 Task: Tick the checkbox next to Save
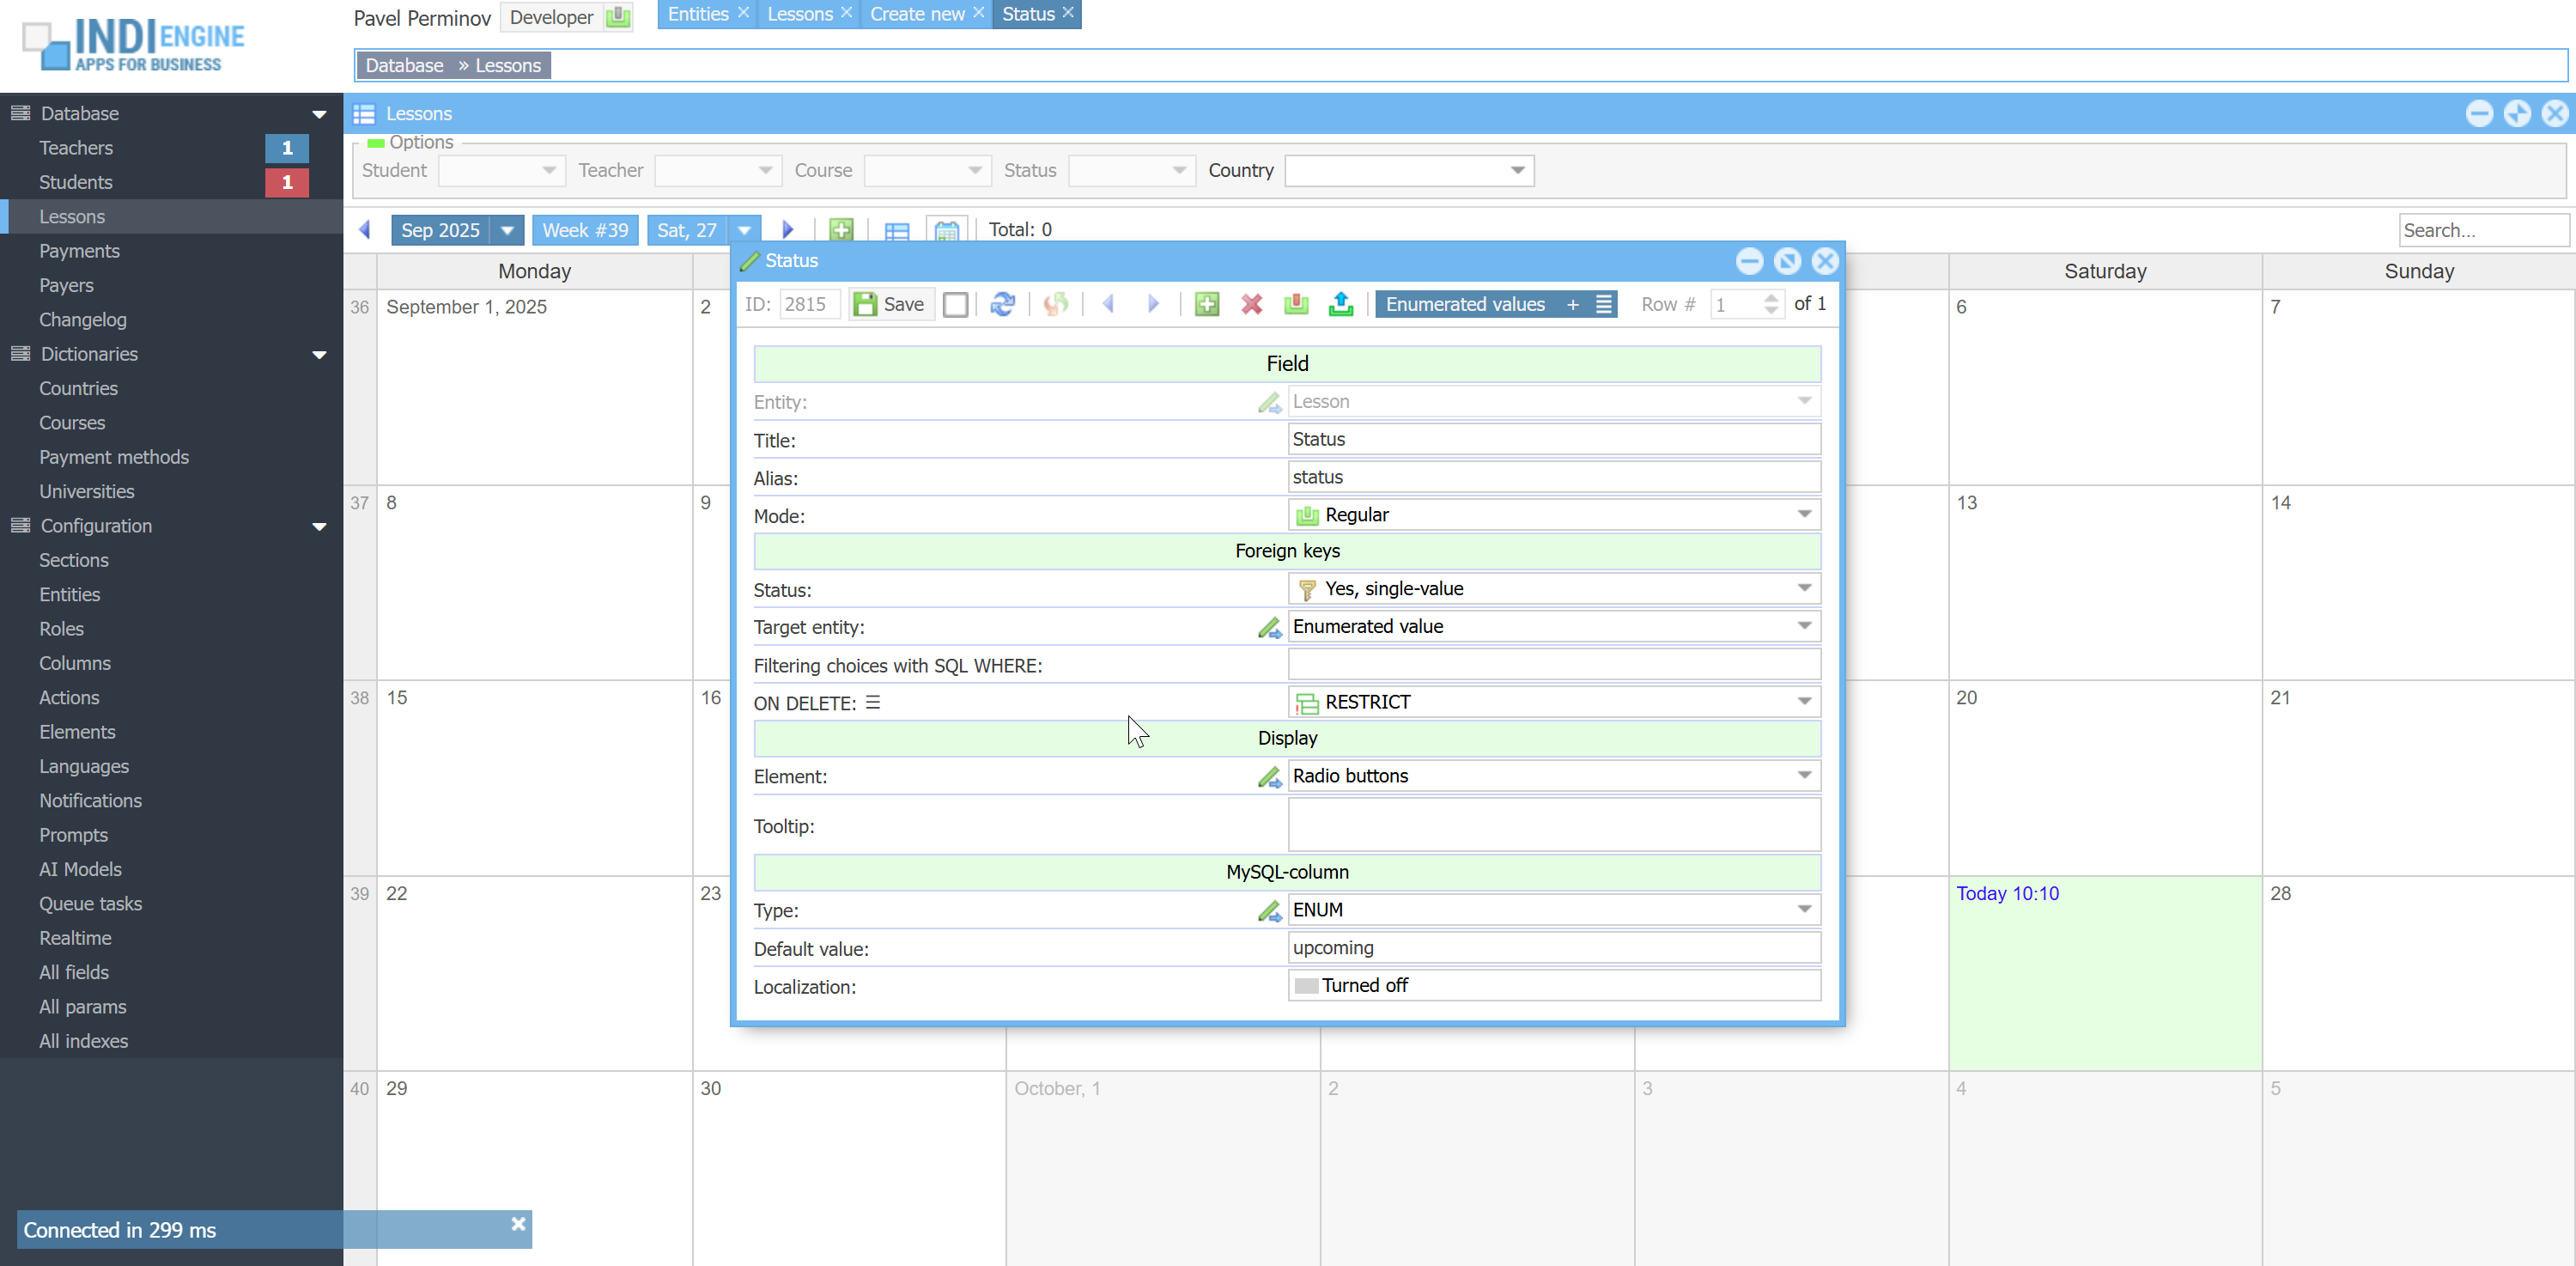955,304
